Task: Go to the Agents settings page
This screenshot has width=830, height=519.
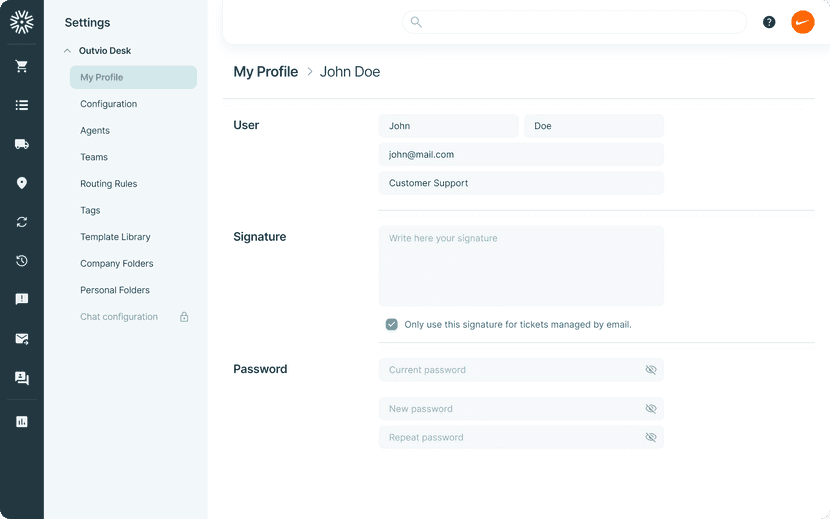Action: click(x=95, y=131)
